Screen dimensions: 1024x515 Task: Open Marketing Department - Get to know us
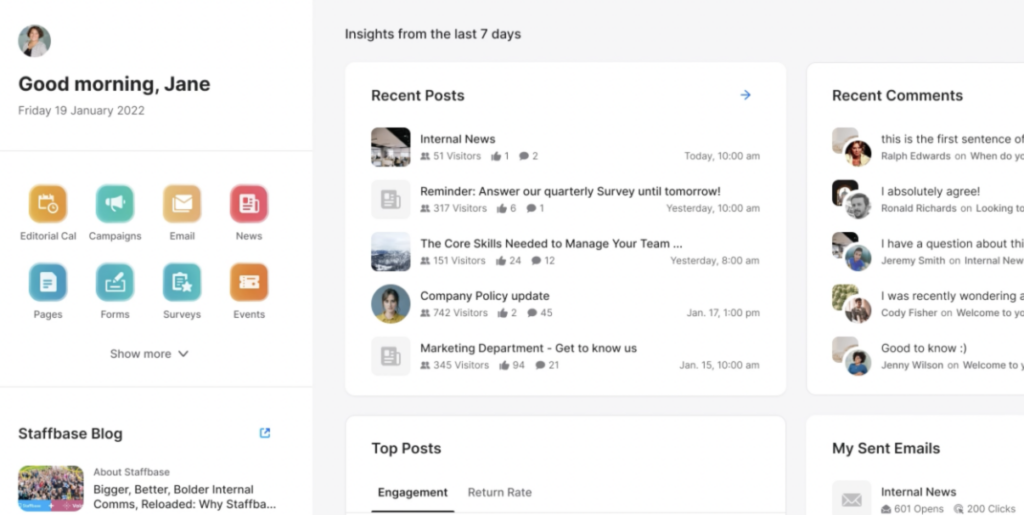coord(528,348)
